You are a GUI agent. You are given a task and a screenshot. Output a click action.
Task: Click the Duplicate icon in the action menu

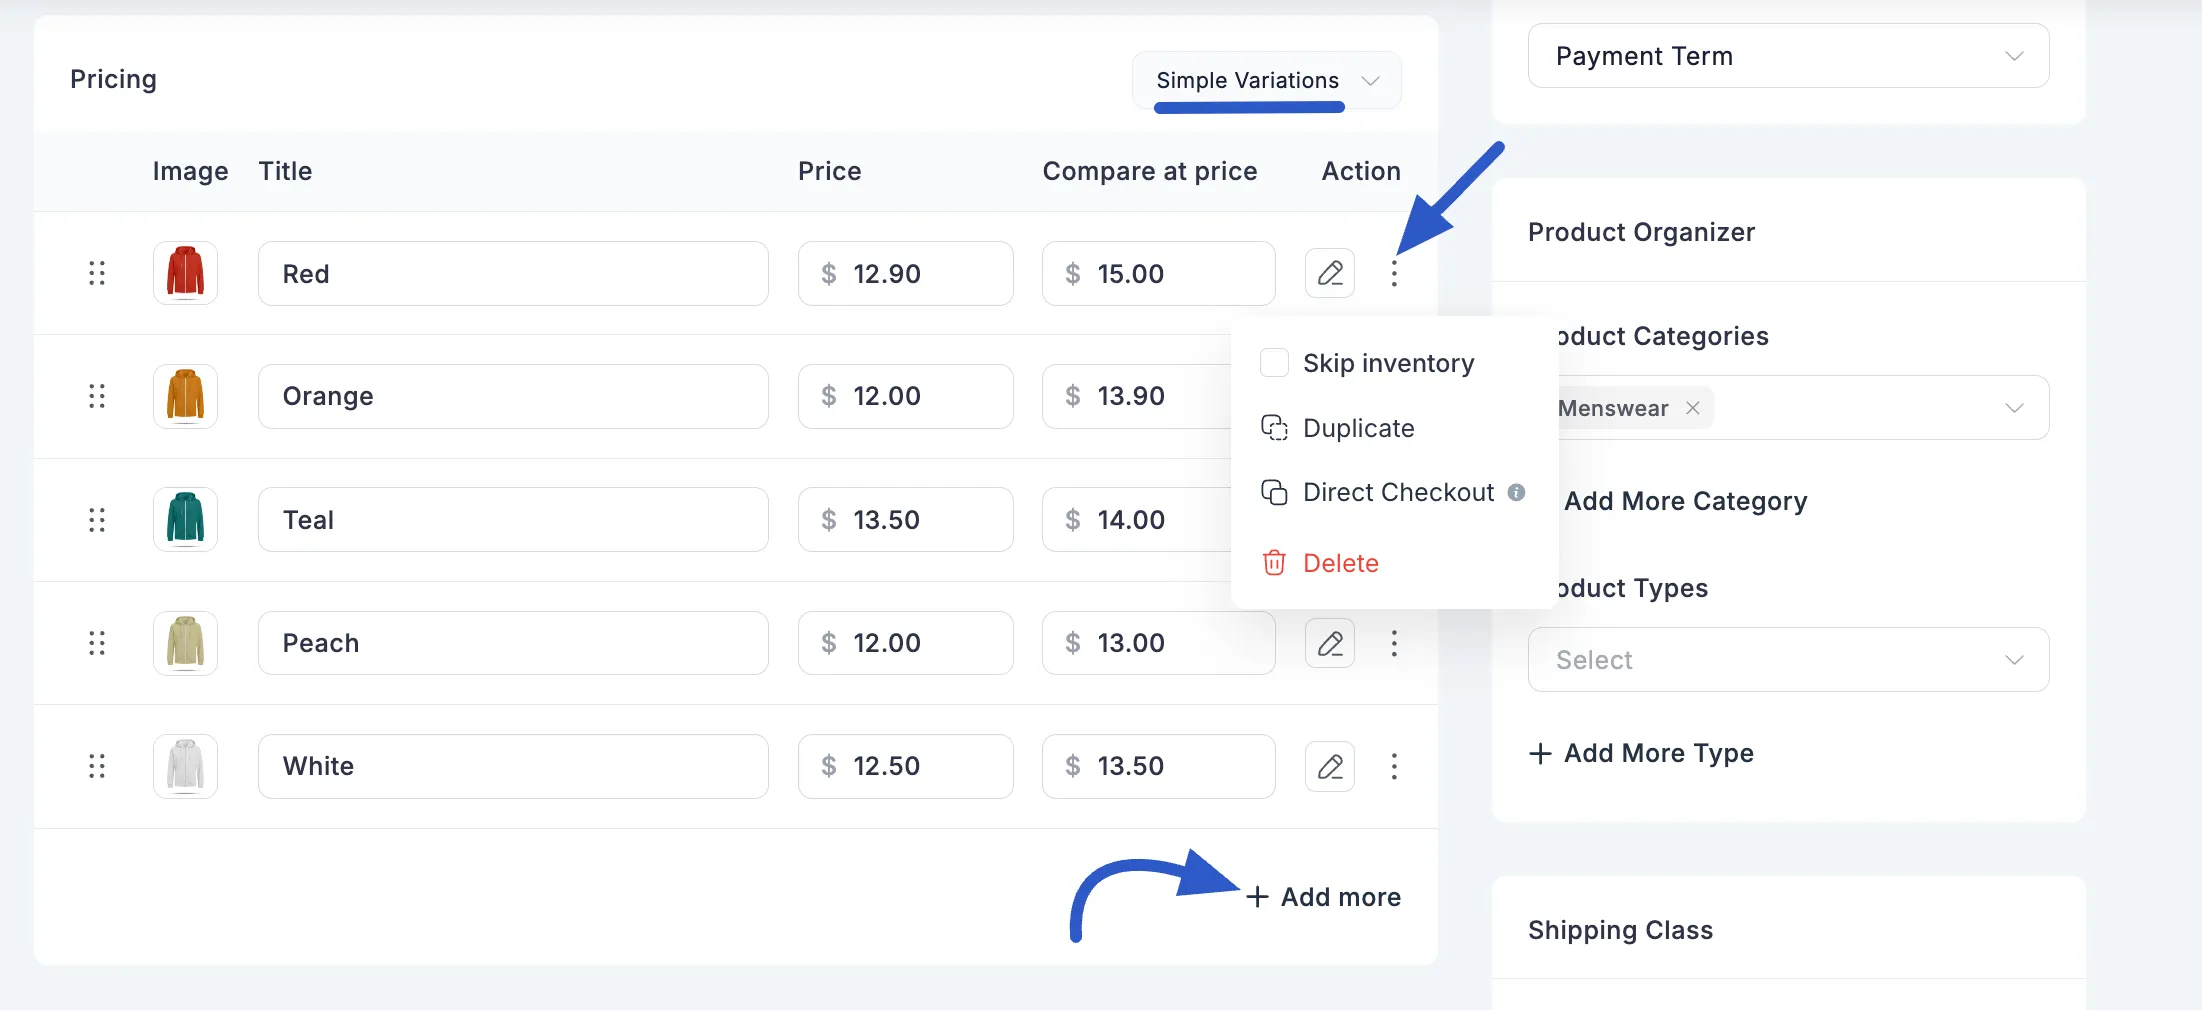(x=1274, y=428)
